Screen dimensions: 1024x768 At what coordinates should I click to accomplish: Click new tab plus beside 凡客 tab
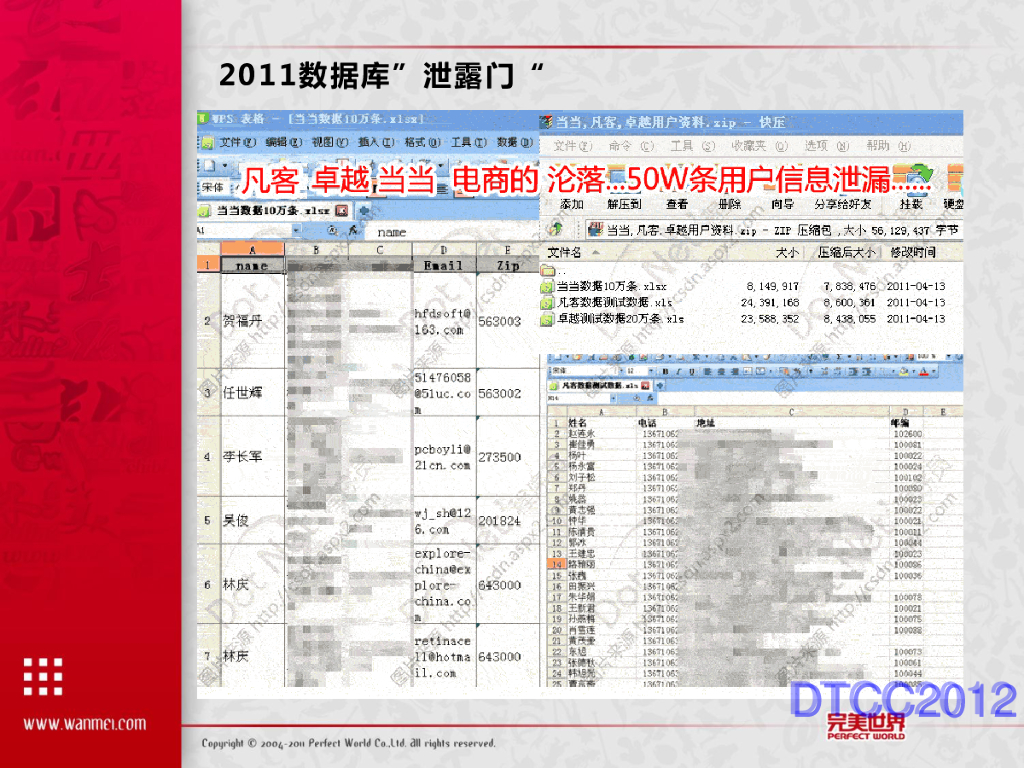pos(660,385)
